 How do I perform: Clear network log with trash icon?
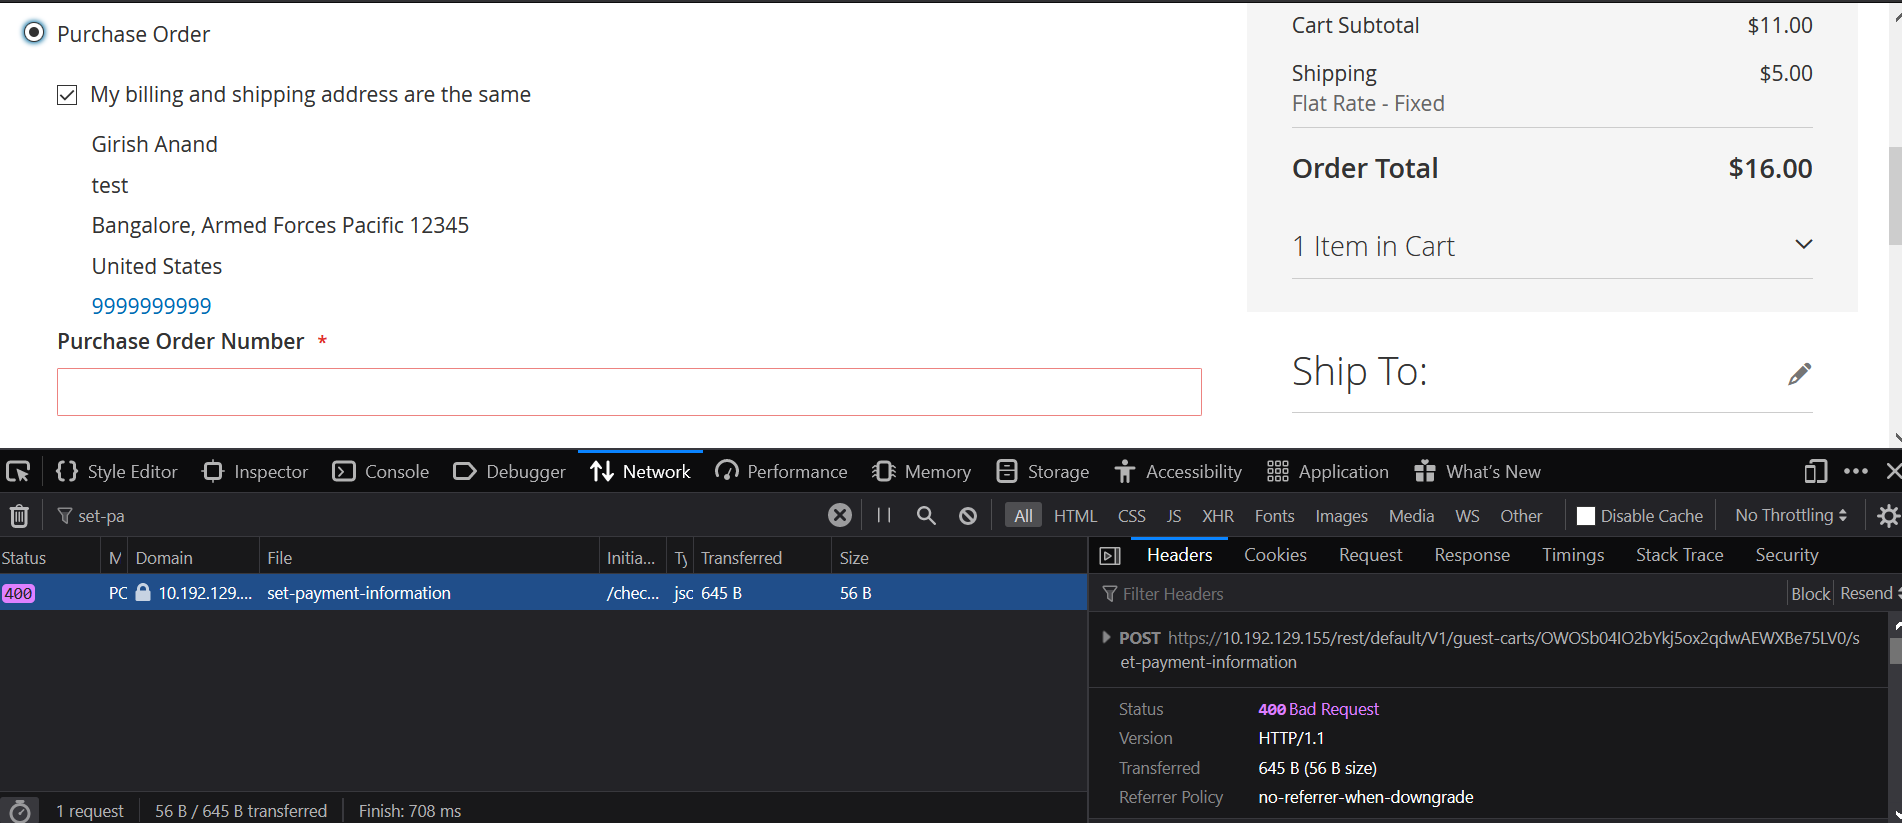point(19,516)
